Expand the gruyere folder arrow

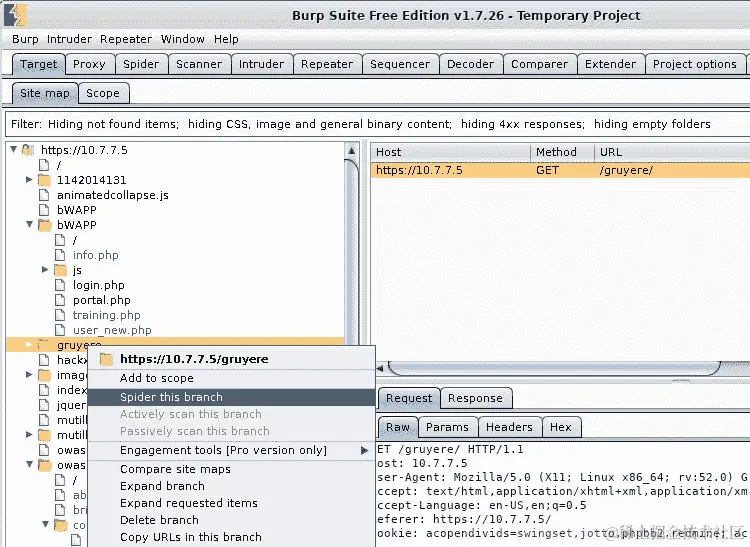(29, 344)
